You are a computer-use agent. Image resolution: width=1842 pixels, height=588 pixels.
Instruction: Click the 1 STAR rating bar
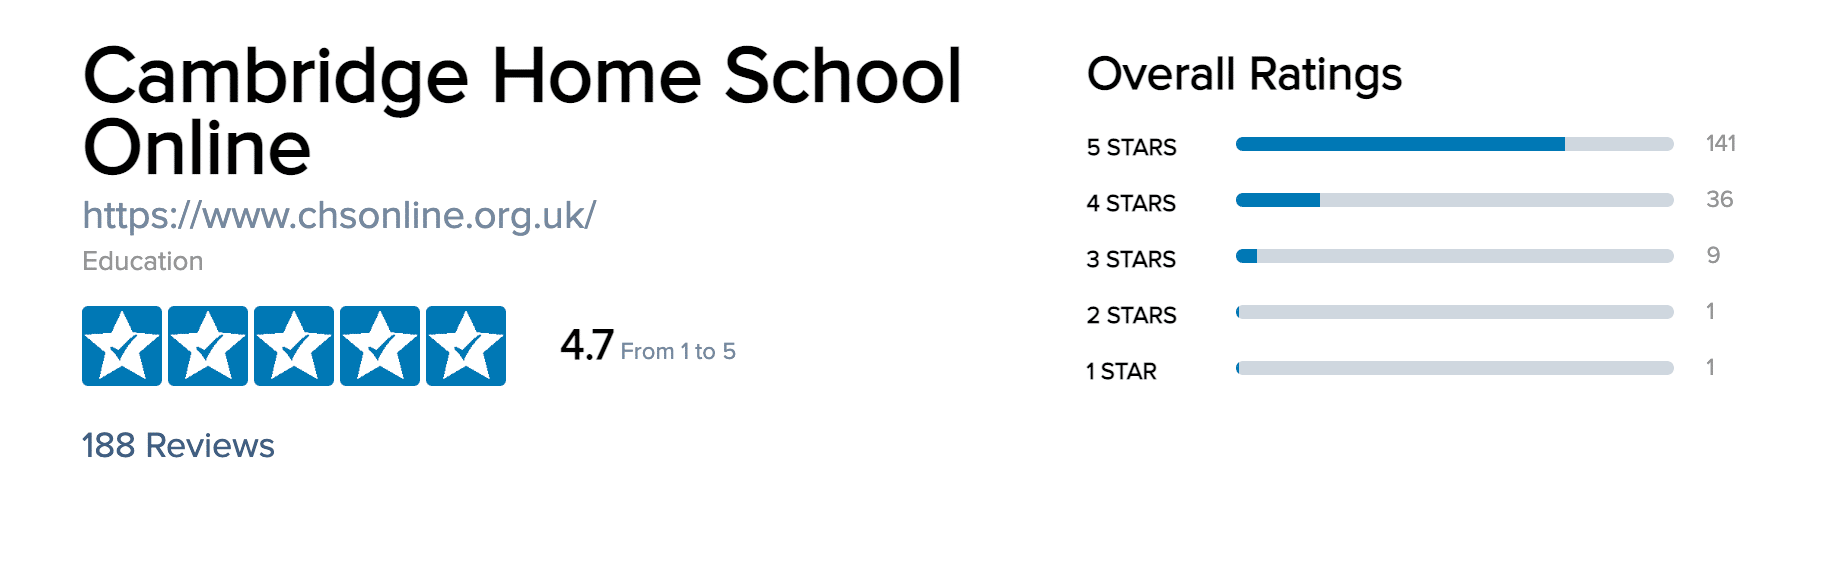pyautogui.click(x=1454, y=368)
